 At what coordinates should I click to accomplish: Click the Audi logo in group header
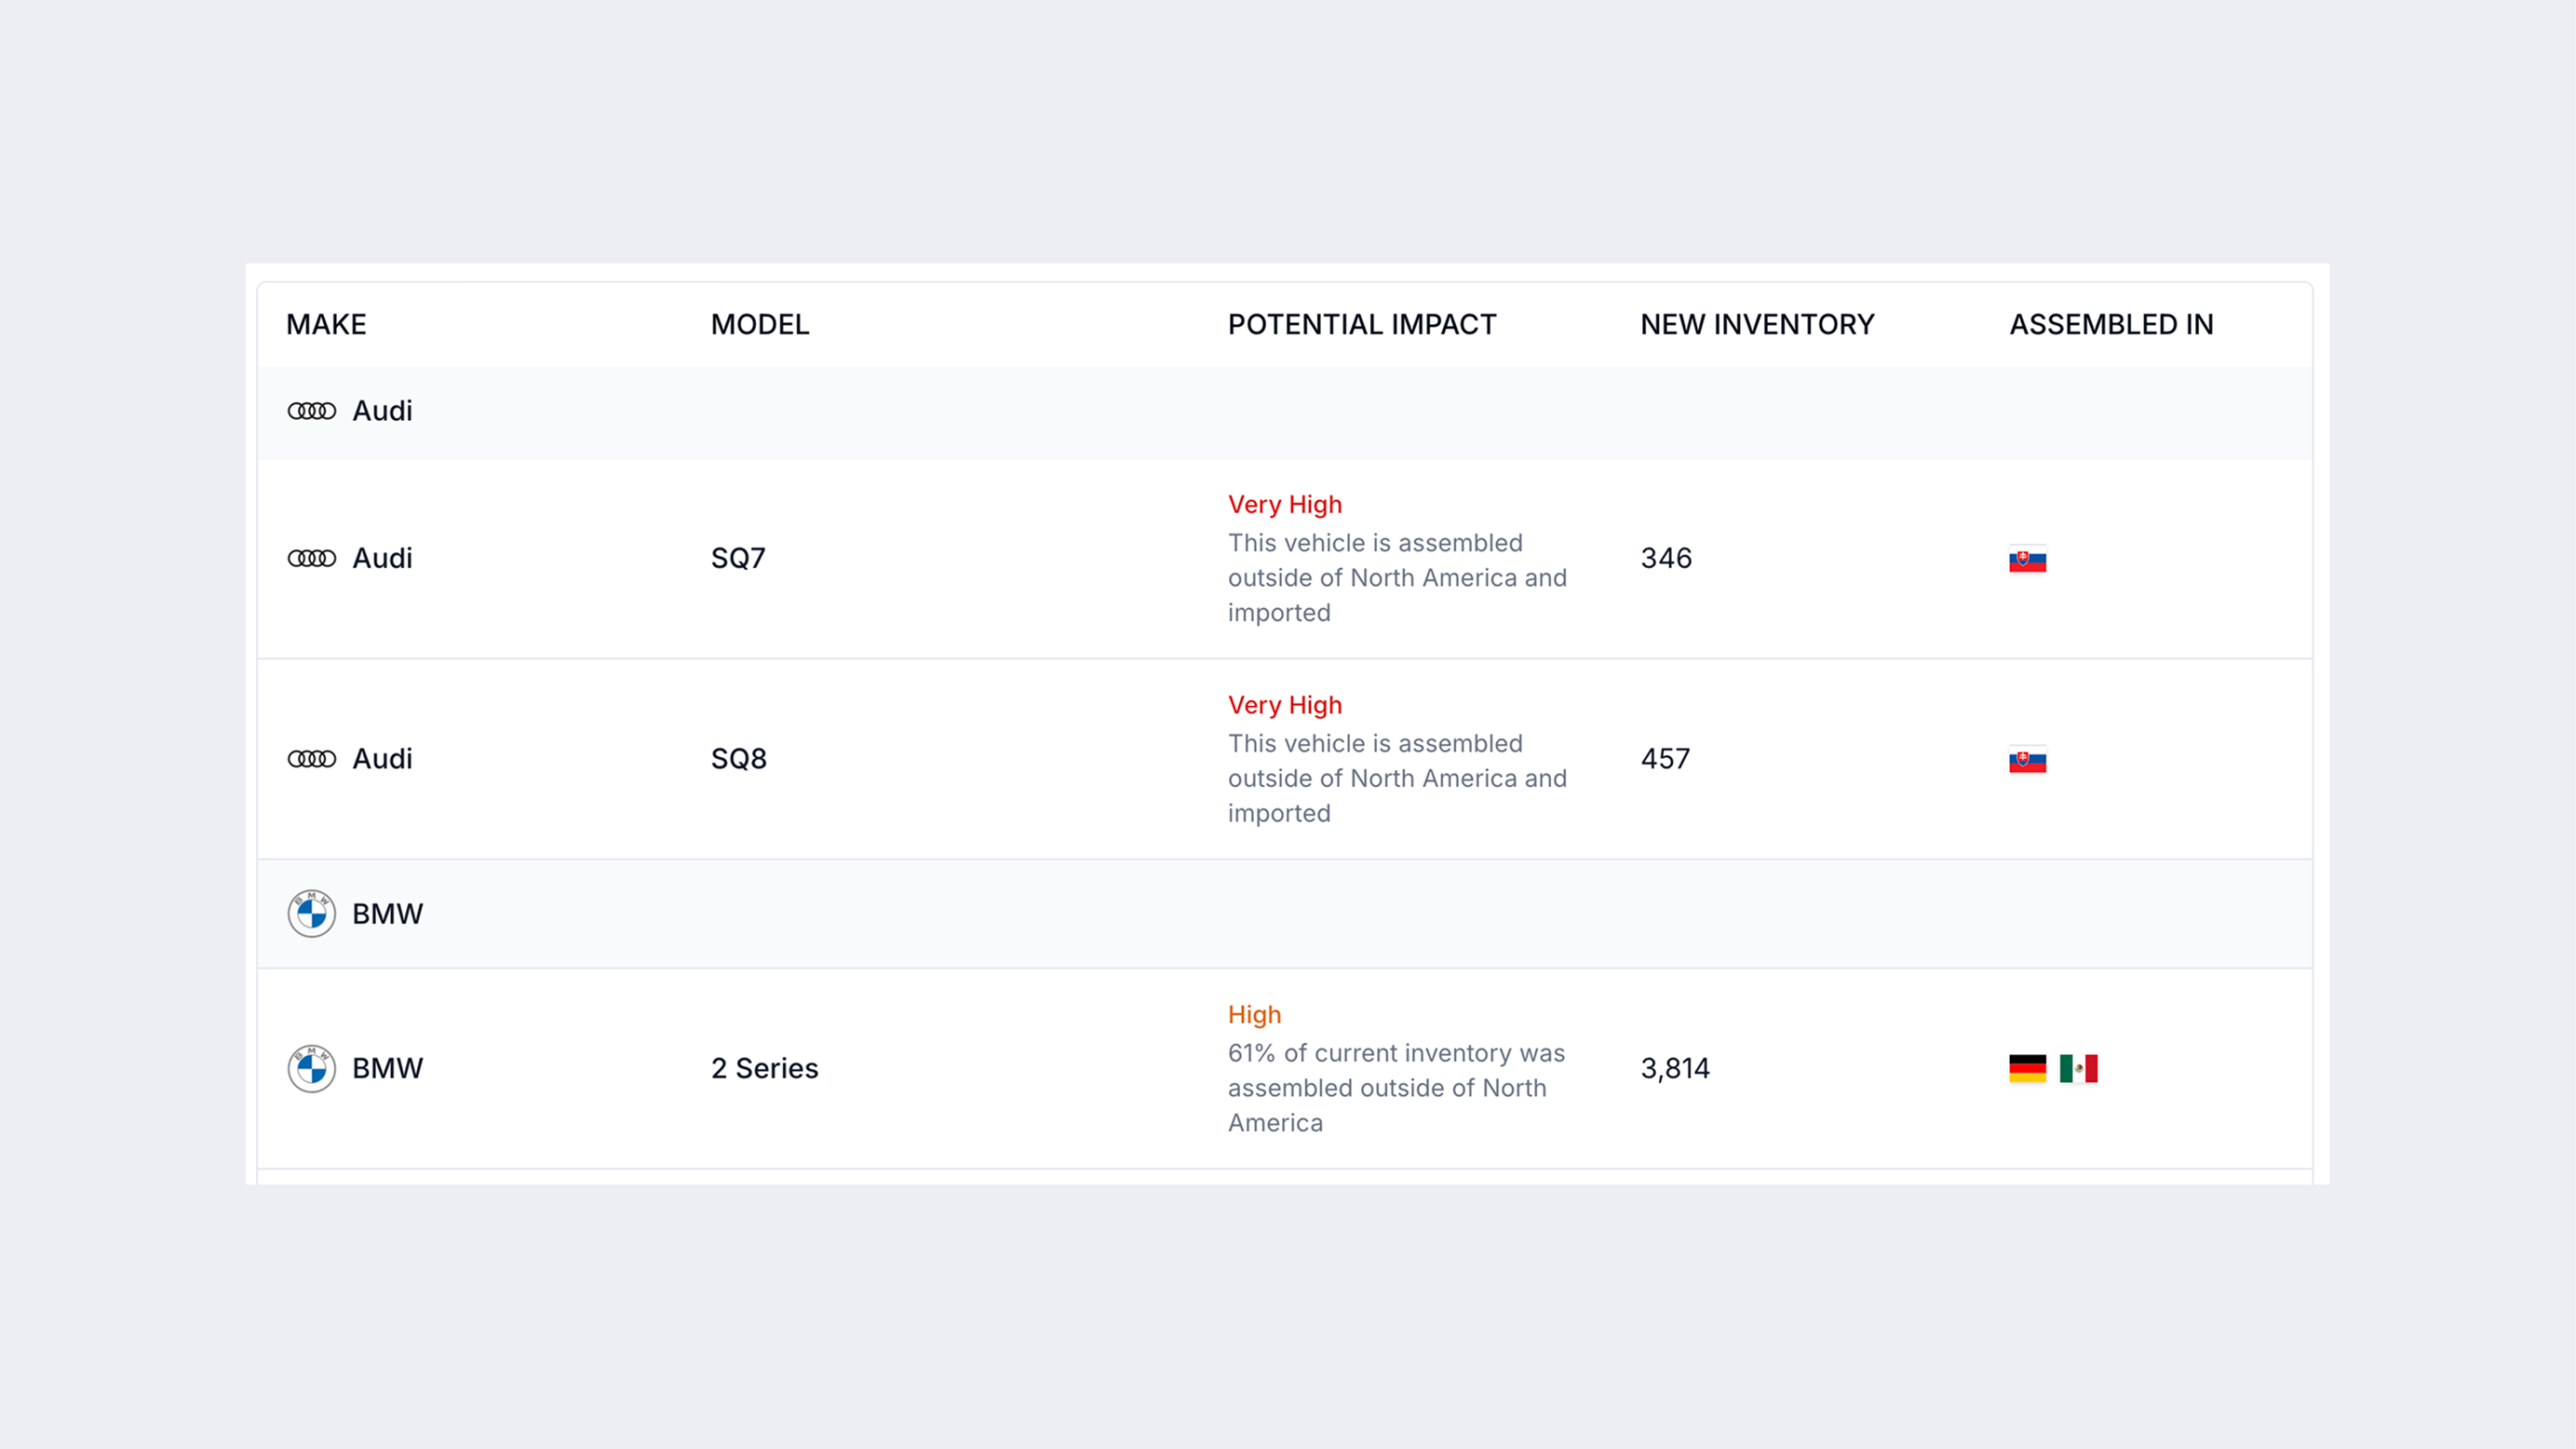tap(311, 411)
